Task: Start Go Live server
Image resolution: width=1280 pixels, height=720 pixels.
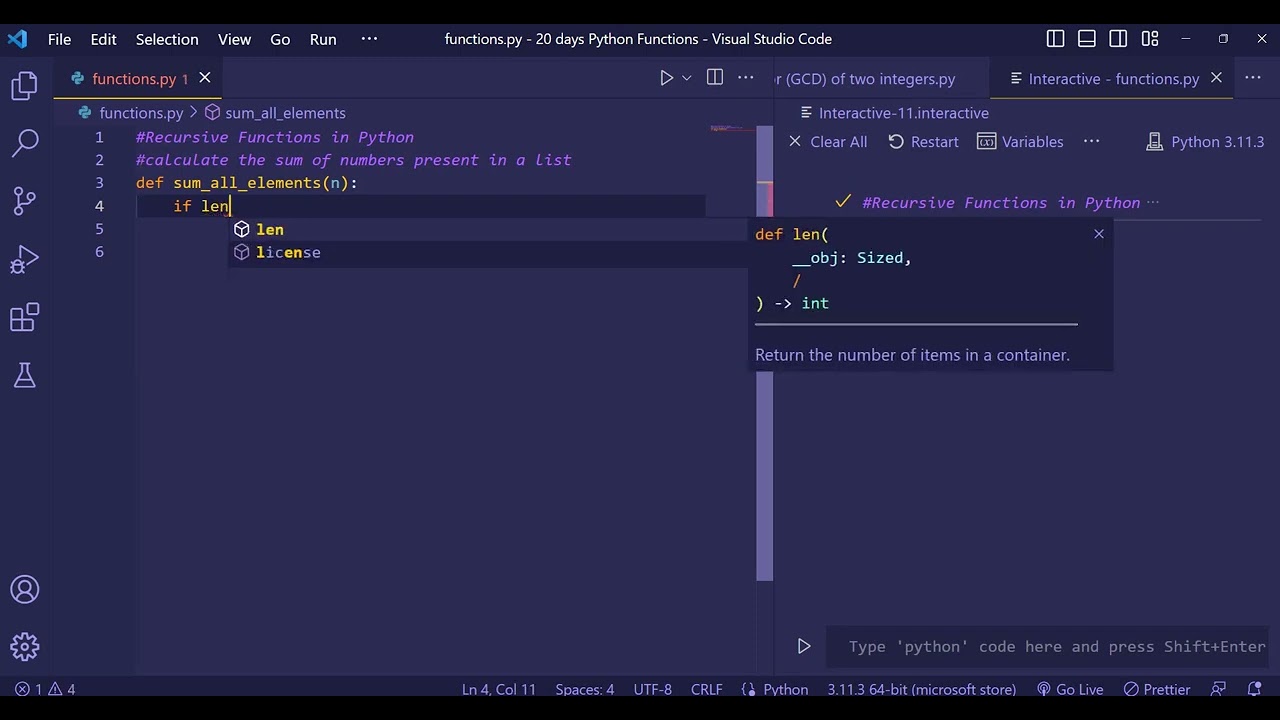Action: click(x=1070, y=689)
